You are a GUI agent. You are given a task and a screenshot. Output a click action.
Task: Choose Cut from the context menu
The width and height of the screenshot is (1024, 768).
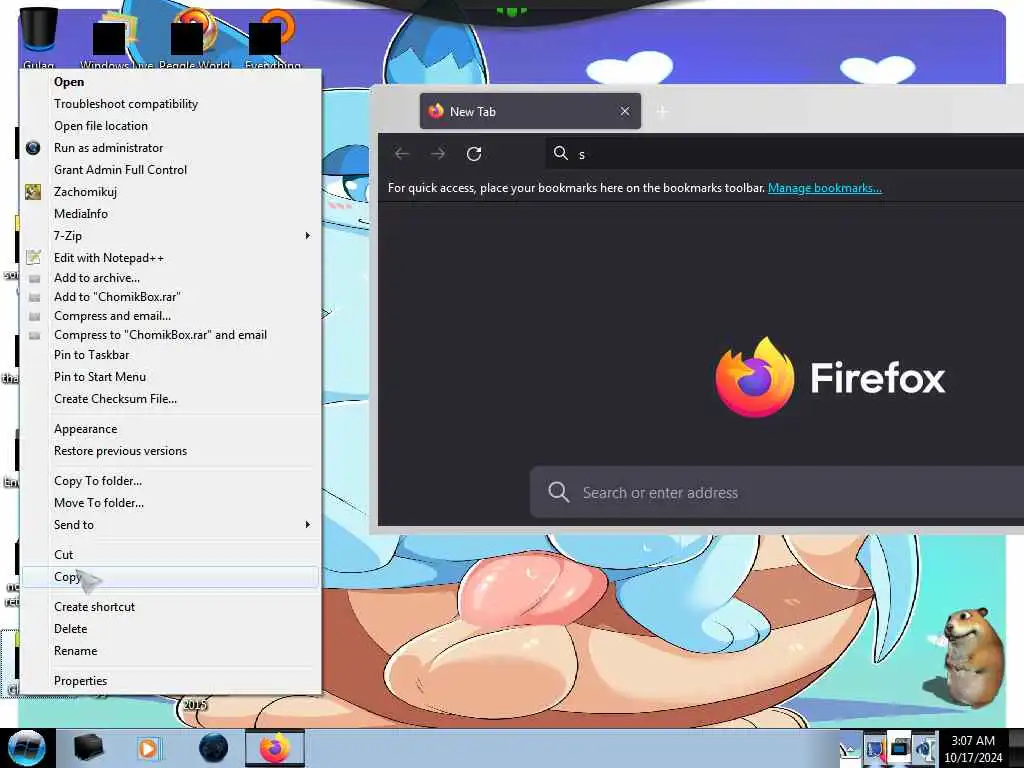pyautogui.click(x=171, y=554)
